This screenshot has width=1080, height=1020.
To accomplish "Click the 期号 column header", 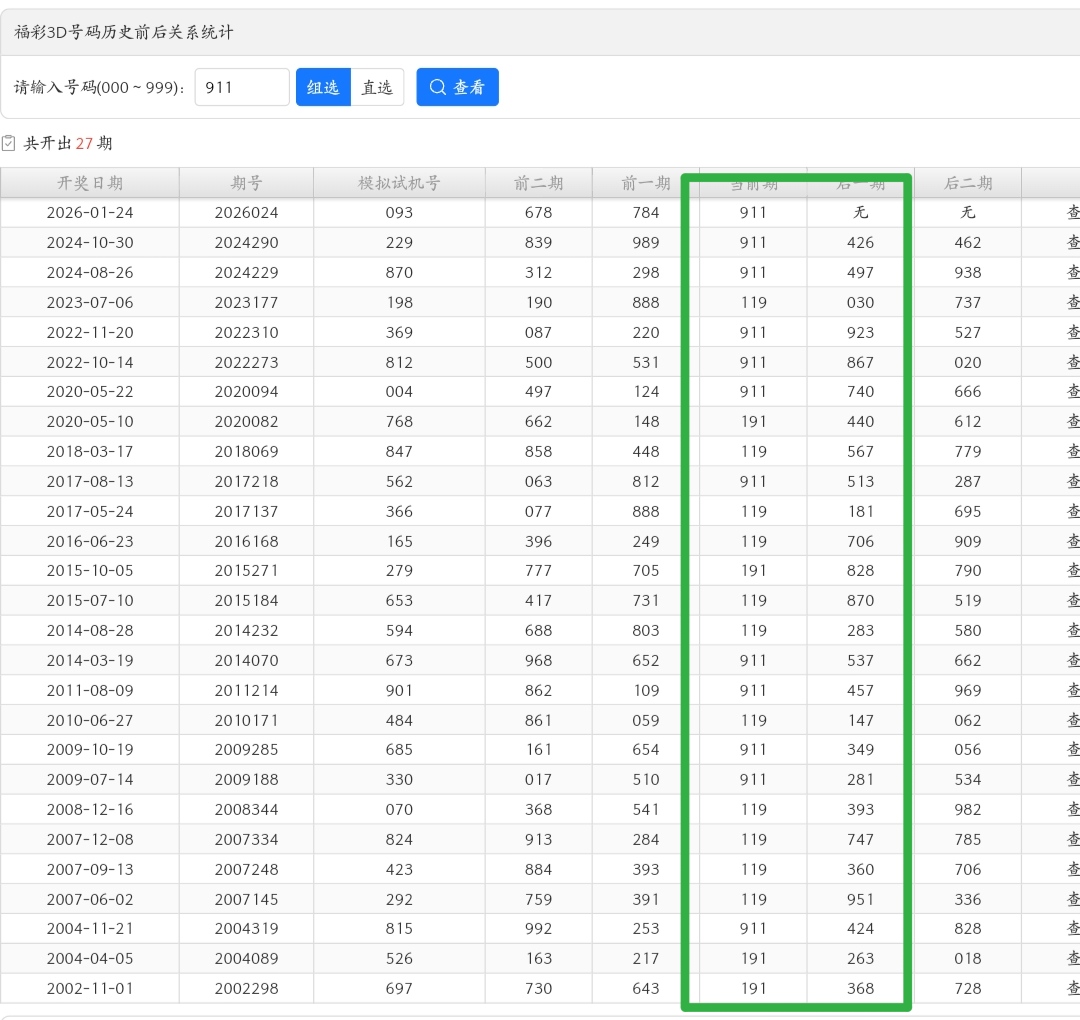I will click(246, 183).
